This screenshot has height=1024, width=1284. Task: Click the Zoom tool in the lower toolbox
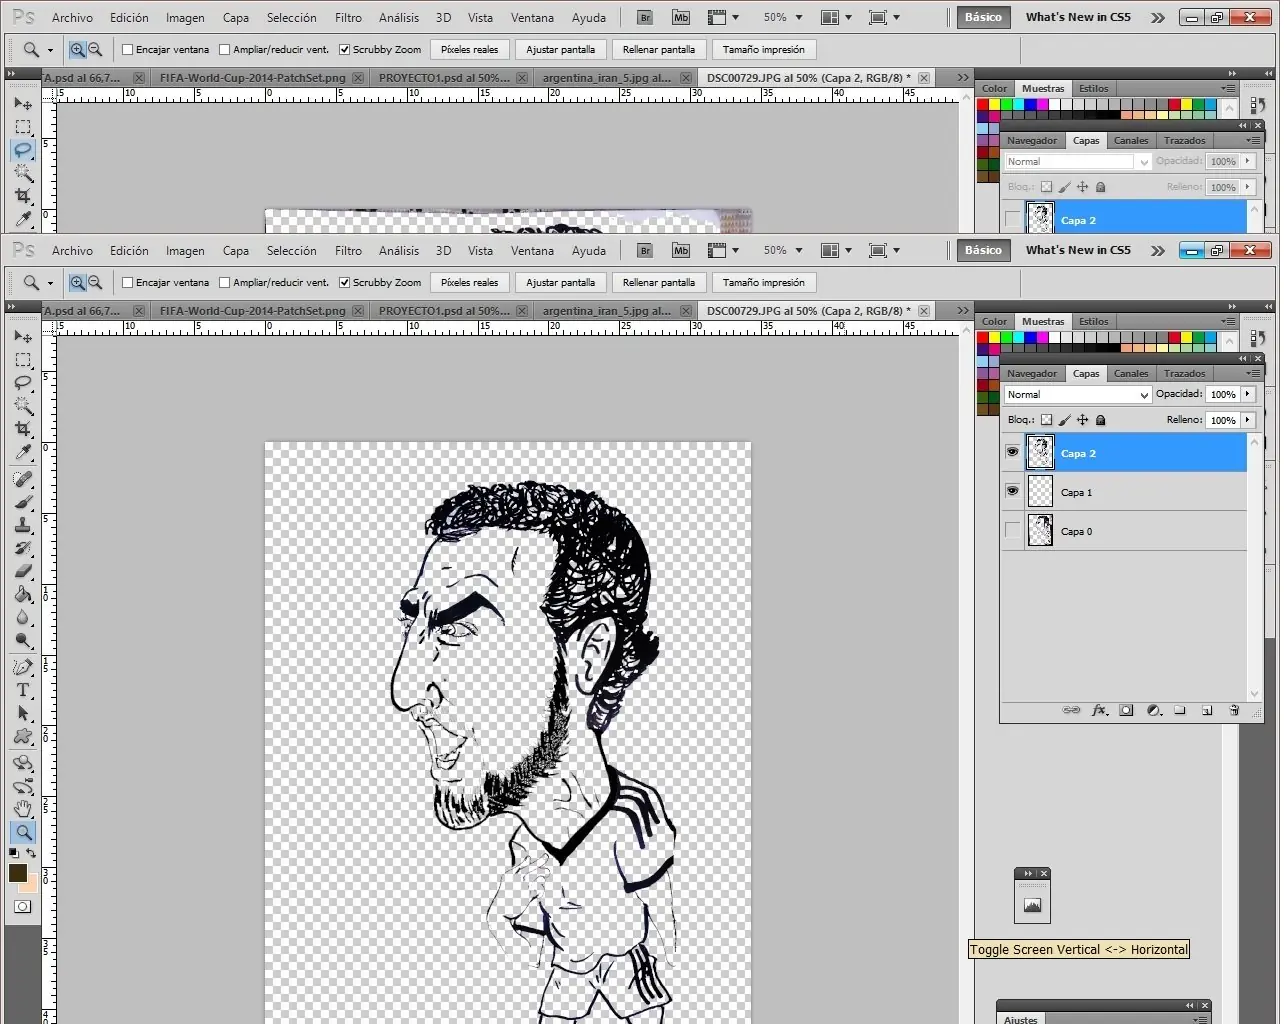click(x=23, y=832)
